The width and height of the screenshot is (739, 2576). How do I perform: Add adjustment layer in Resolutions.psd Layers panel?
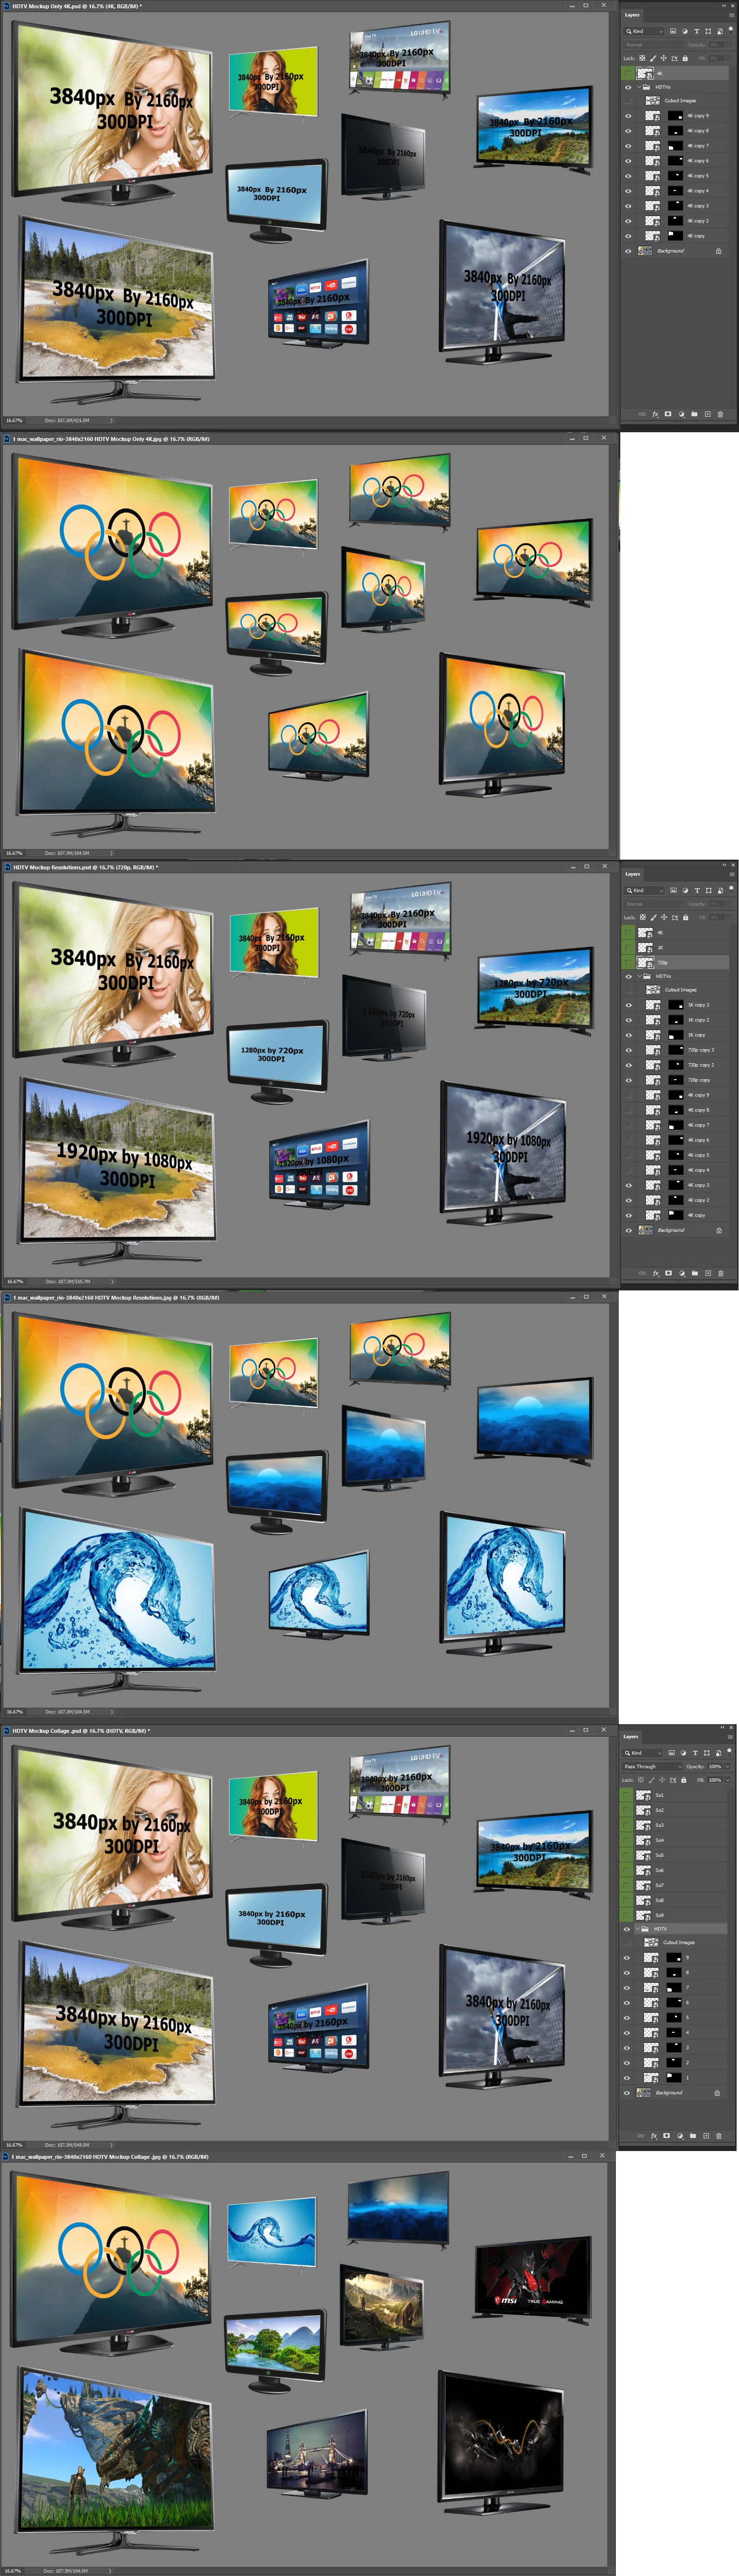coord(681,1273)
